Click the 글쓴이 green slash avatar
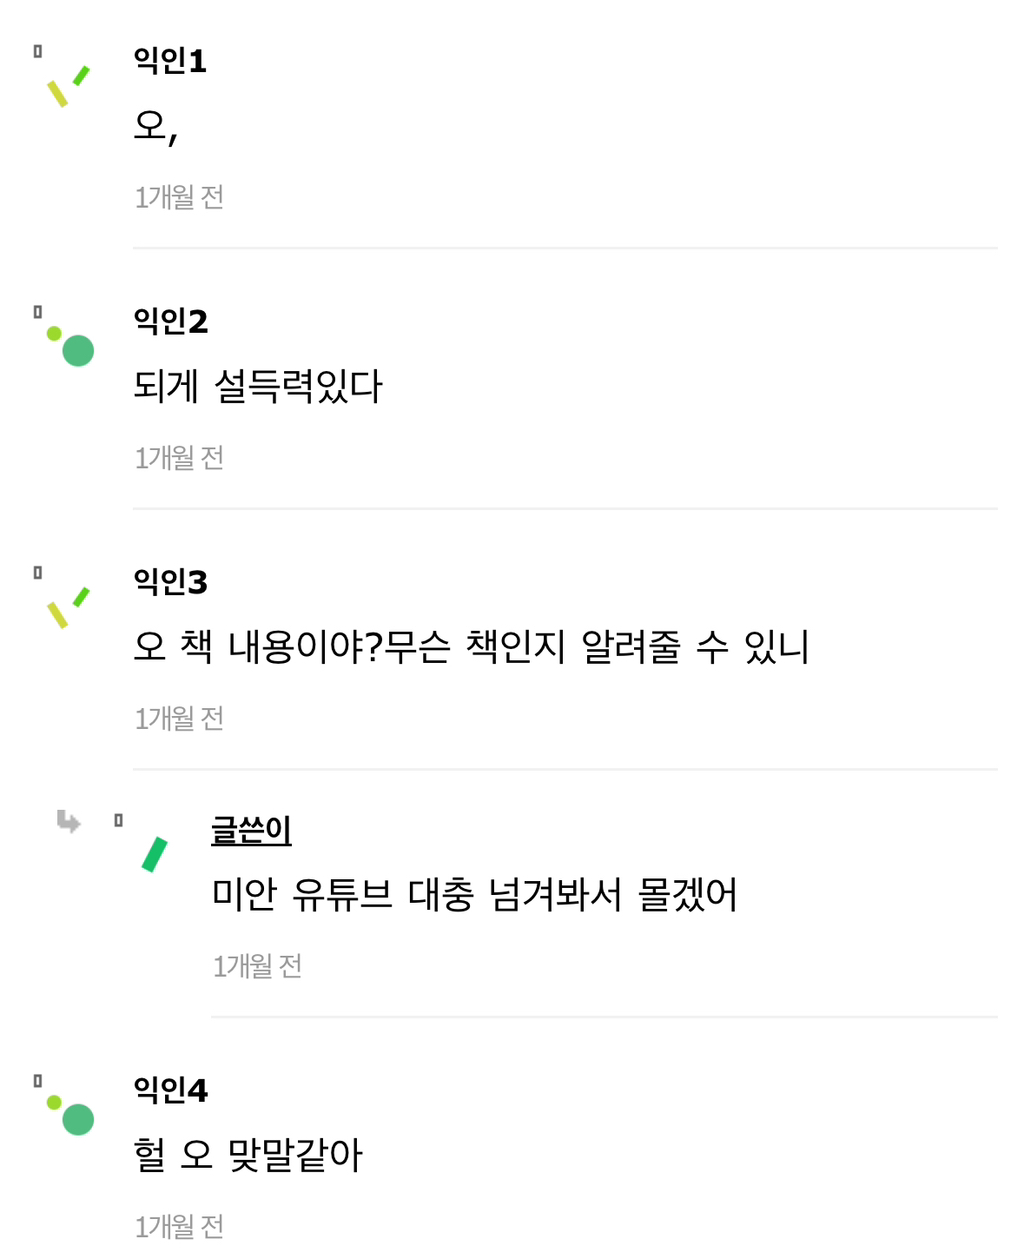Image resolution: width=1024 pixels, height=1259 pixels. (x=154, y=854)
